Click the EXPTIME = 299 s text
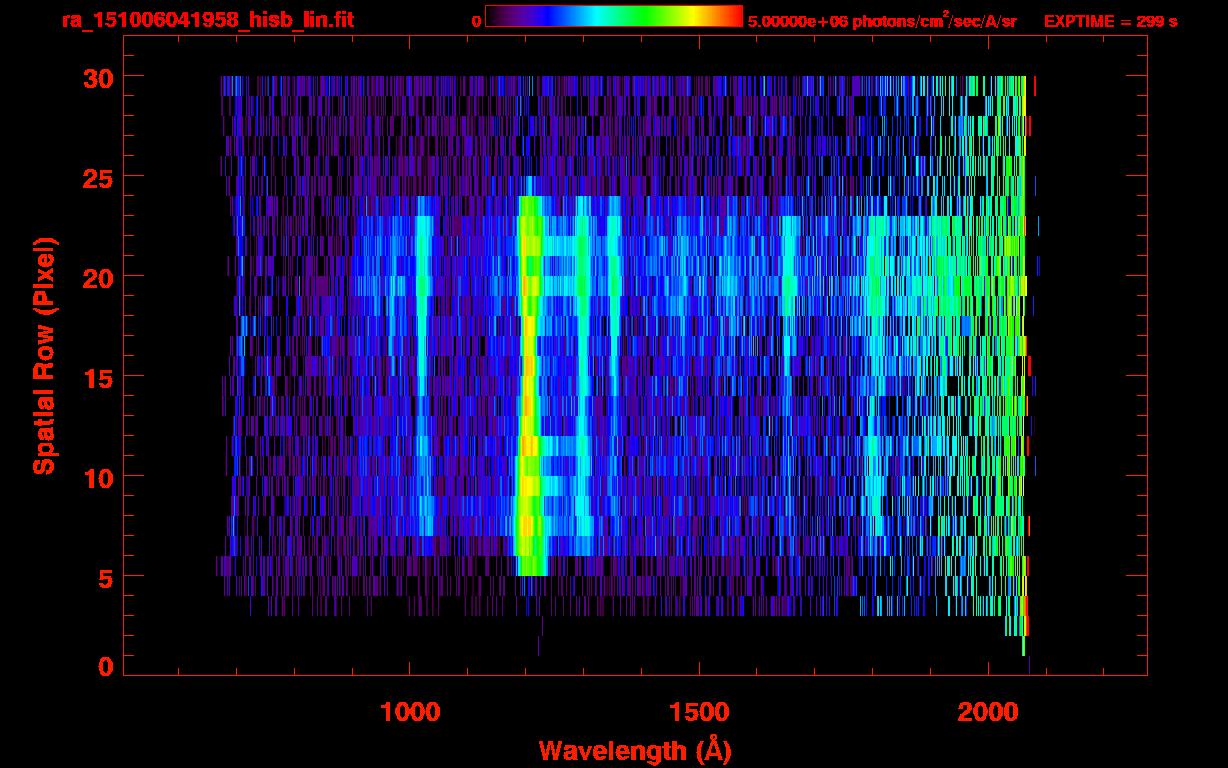 [x=1110, y=20]
